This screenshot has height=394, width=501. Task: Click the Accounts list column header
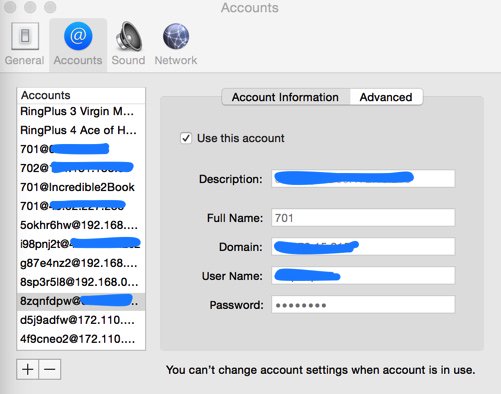pos(81,95)
